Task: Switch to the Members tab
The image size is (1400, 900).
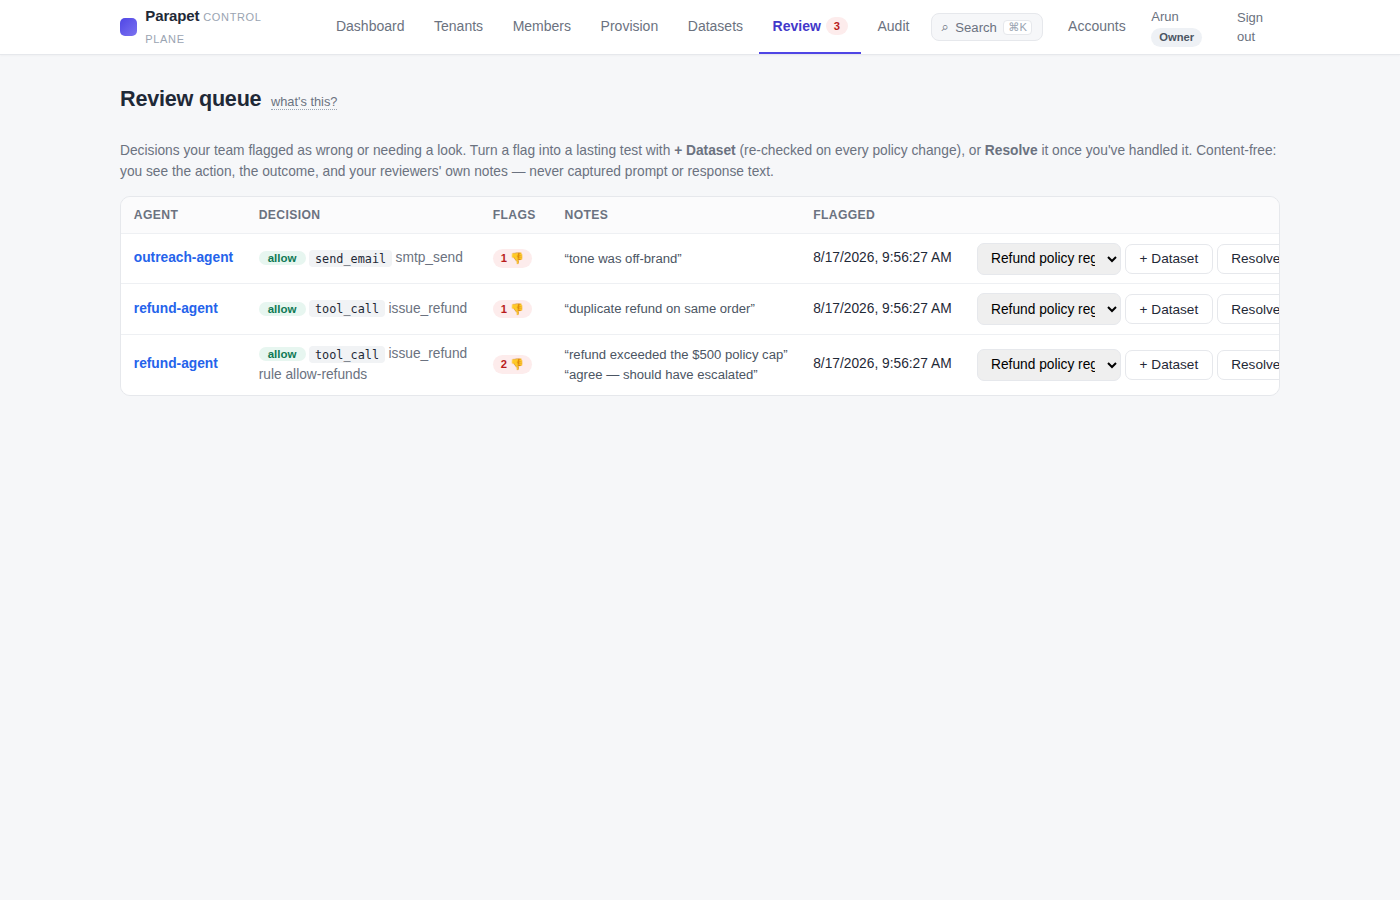Action: (x=541, y=26)
